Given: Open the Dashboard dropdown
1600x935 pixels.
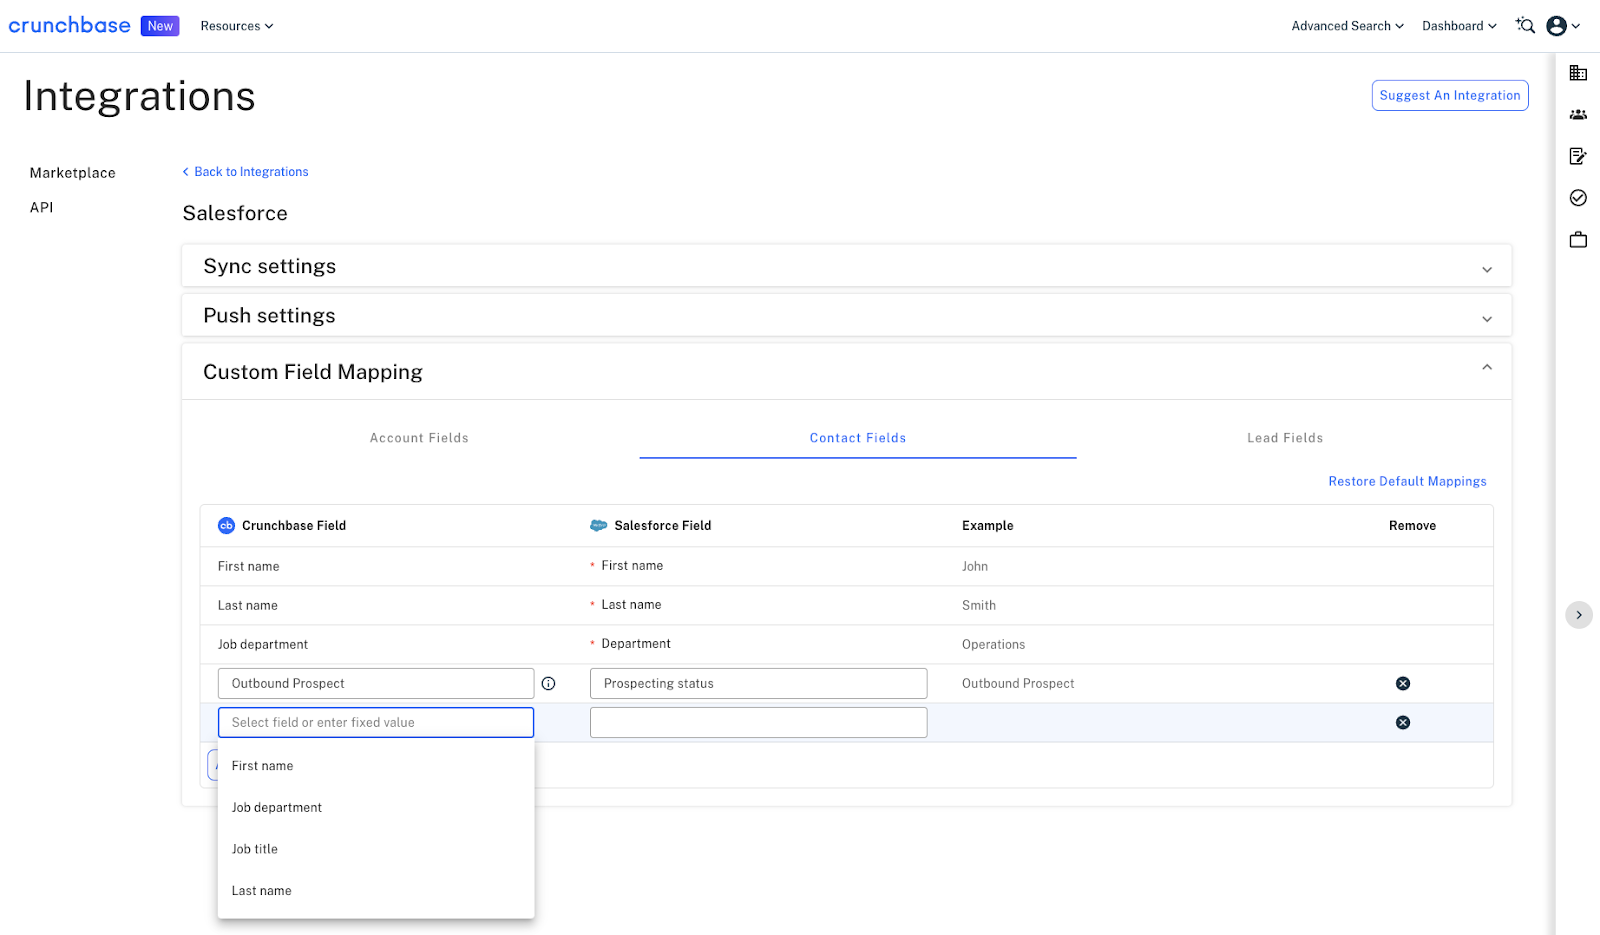Looking at the screenshot, I should (1459, 26).
